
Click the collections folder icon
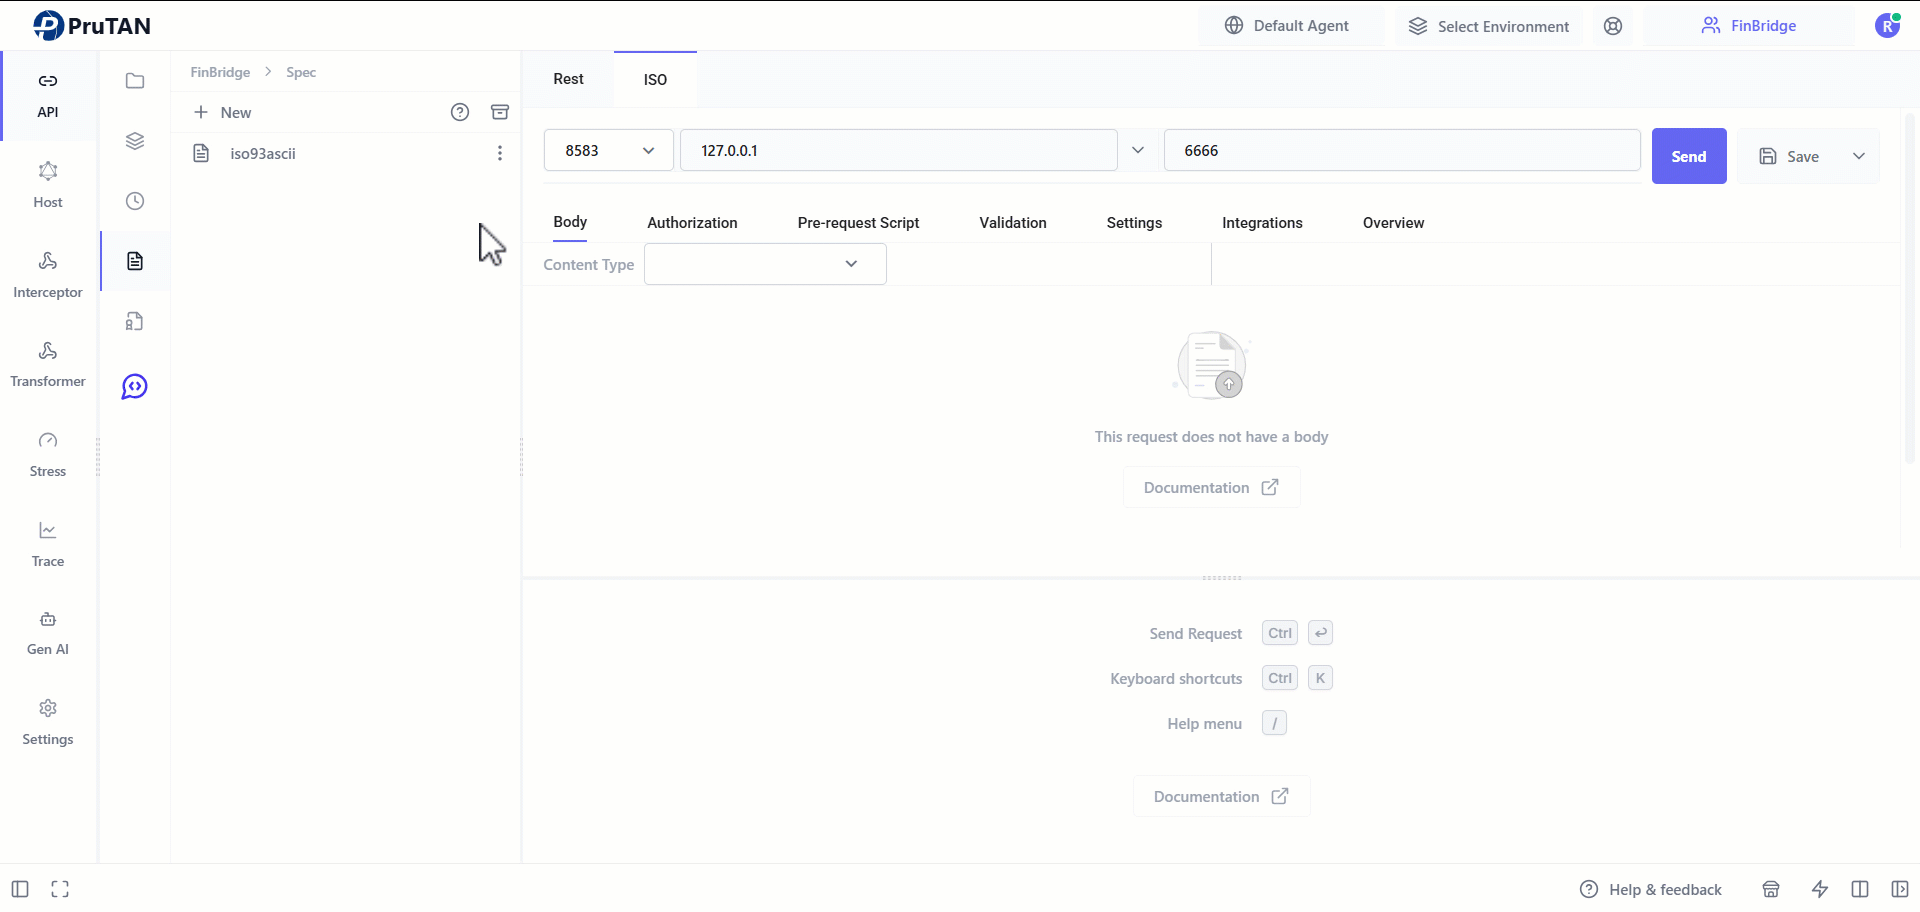coord(135,81)
